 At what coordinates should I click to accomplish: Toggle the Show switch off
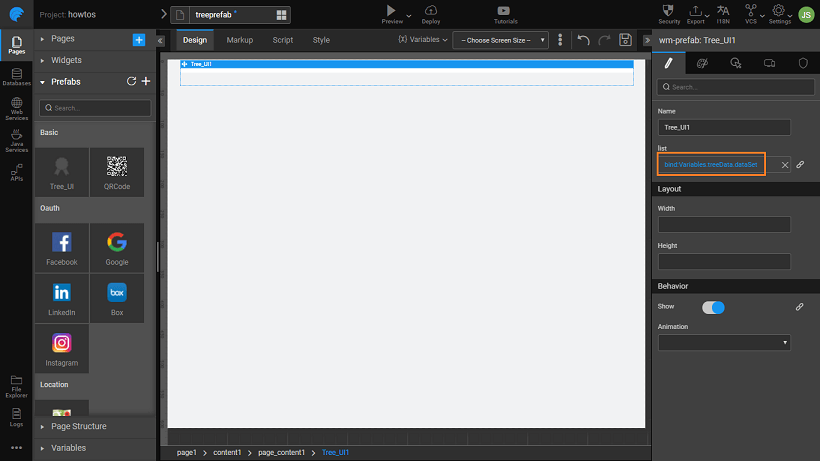(x=713, y=307)
